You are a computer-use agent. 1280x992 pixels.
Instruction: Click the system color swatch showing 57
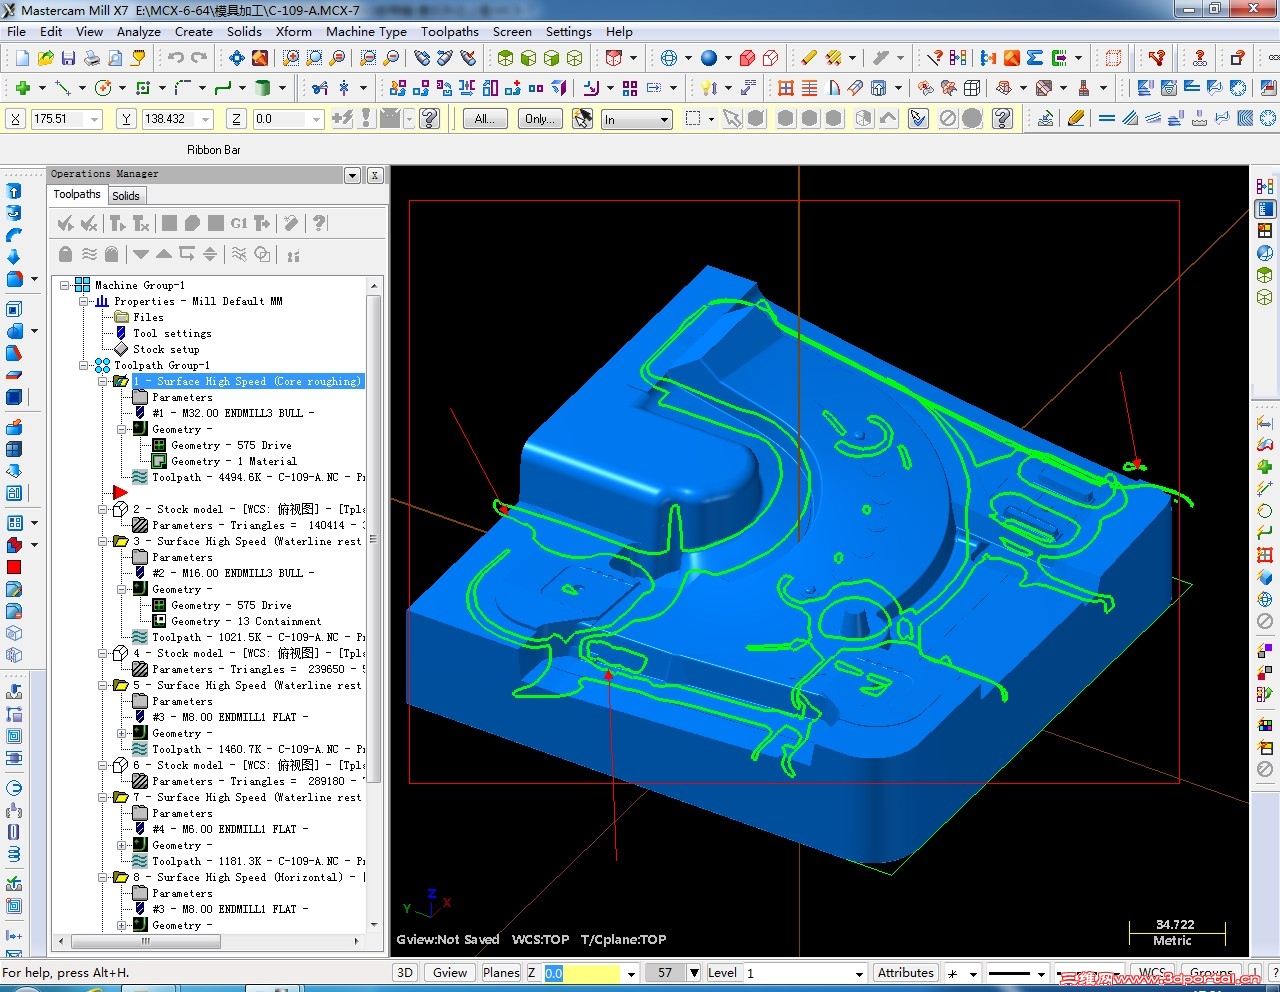[665, 972]
